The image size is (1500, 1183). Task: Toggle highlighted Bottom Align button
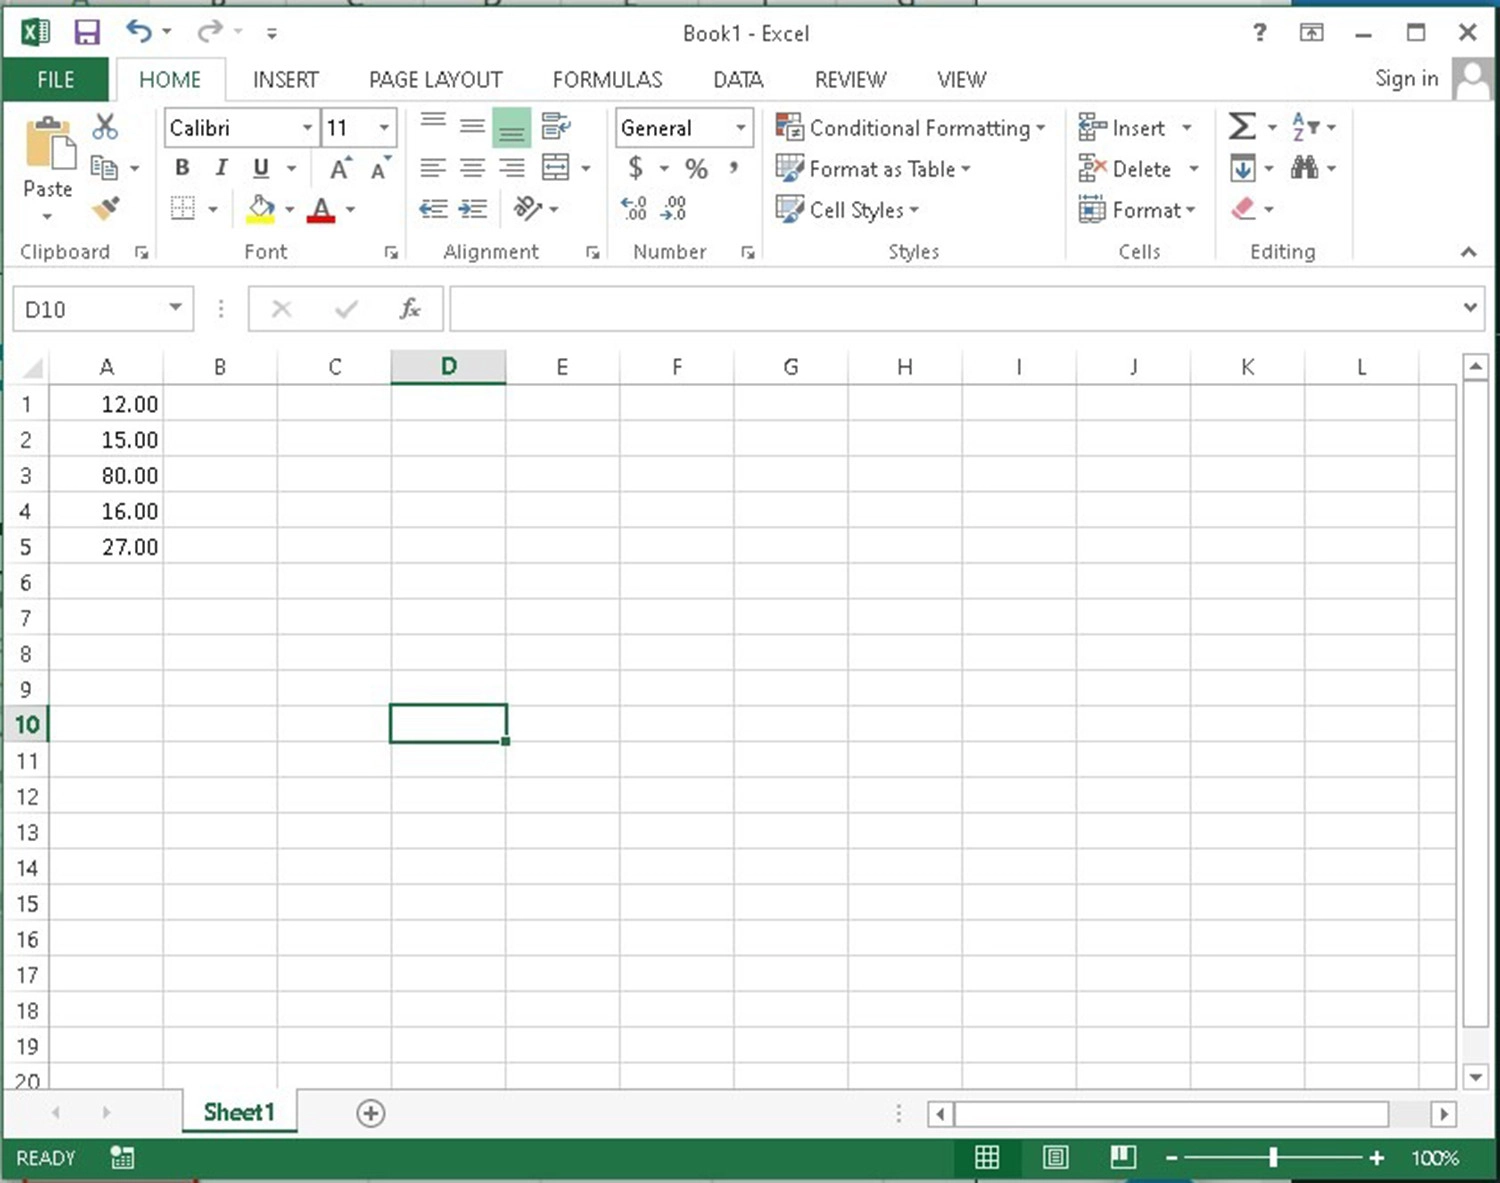pos(511,127)
